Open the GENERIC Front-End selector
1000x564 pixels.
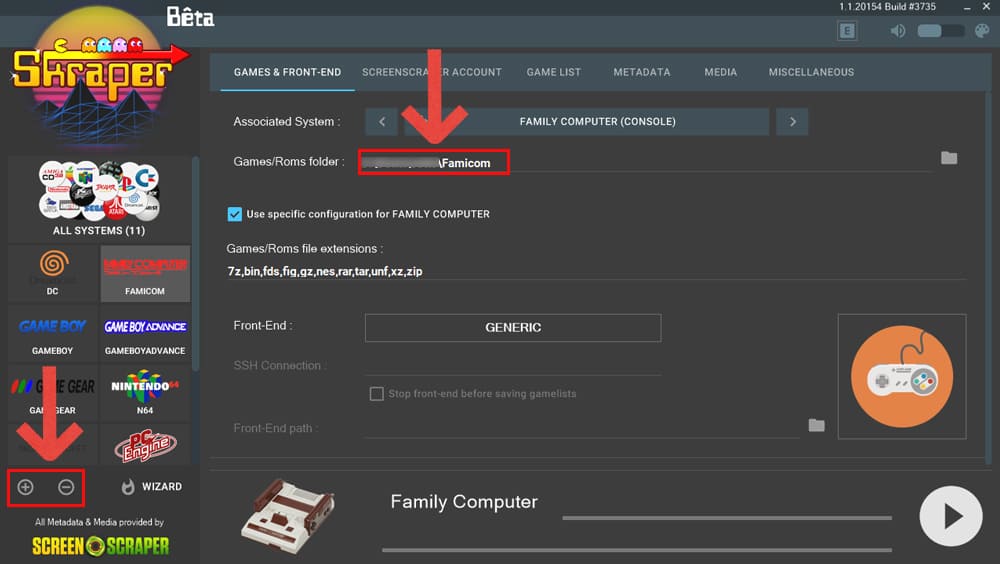(x=513, y=327)
